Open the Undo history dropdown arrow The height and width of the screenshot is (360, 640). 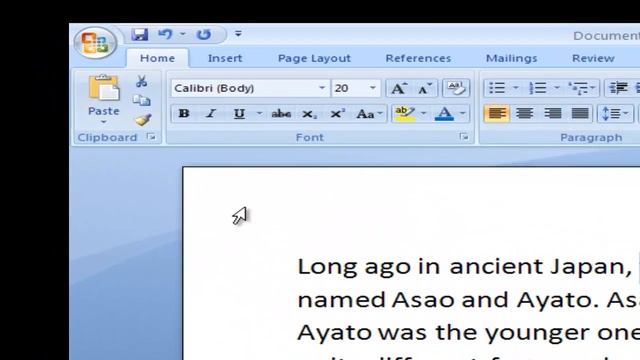(x=183, y=34)
